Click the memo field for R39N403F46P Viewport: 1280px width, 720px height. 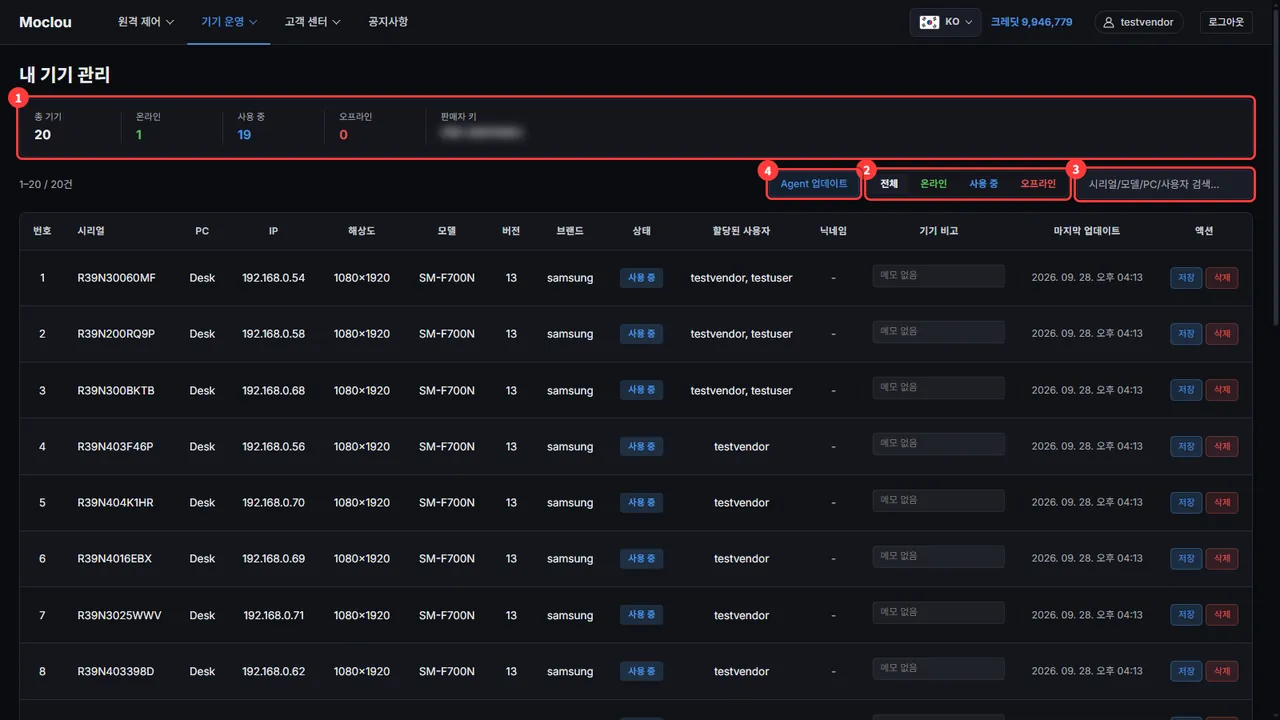click(x=938, y=444)
